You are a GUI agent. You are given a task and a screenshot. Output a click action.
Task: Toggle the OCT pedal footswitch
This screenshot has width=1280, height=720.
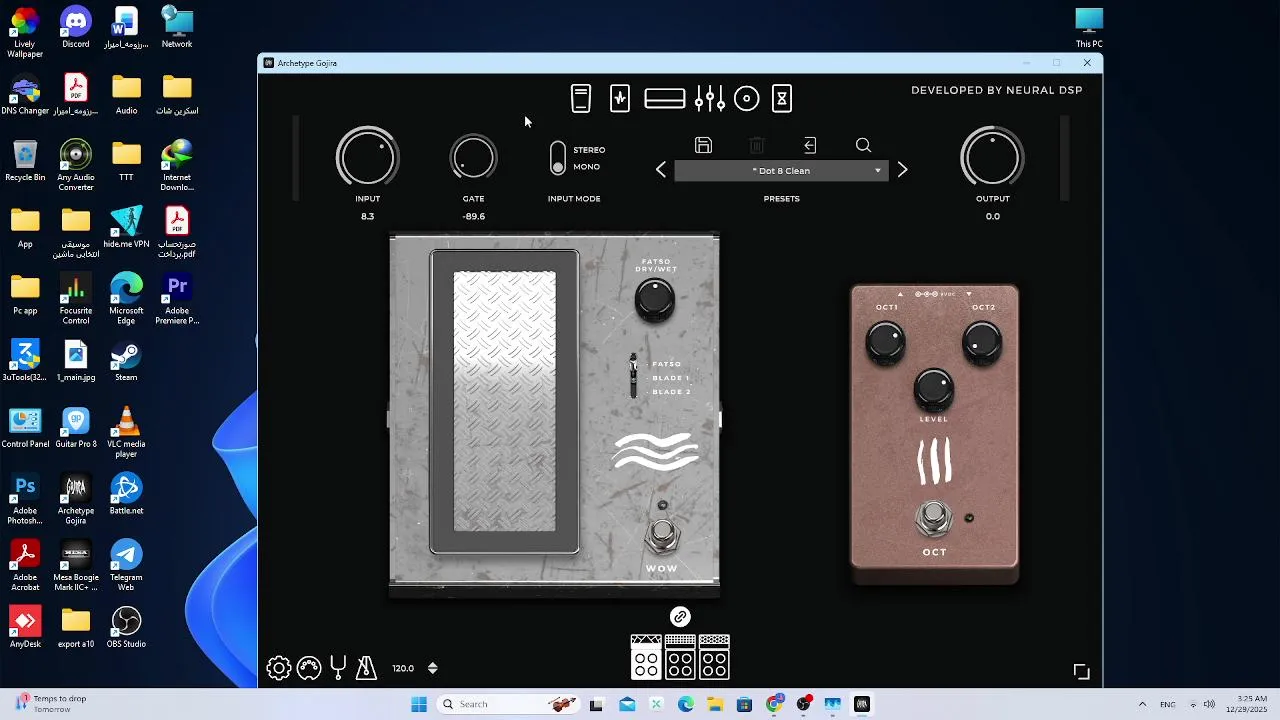pos(933,517)
